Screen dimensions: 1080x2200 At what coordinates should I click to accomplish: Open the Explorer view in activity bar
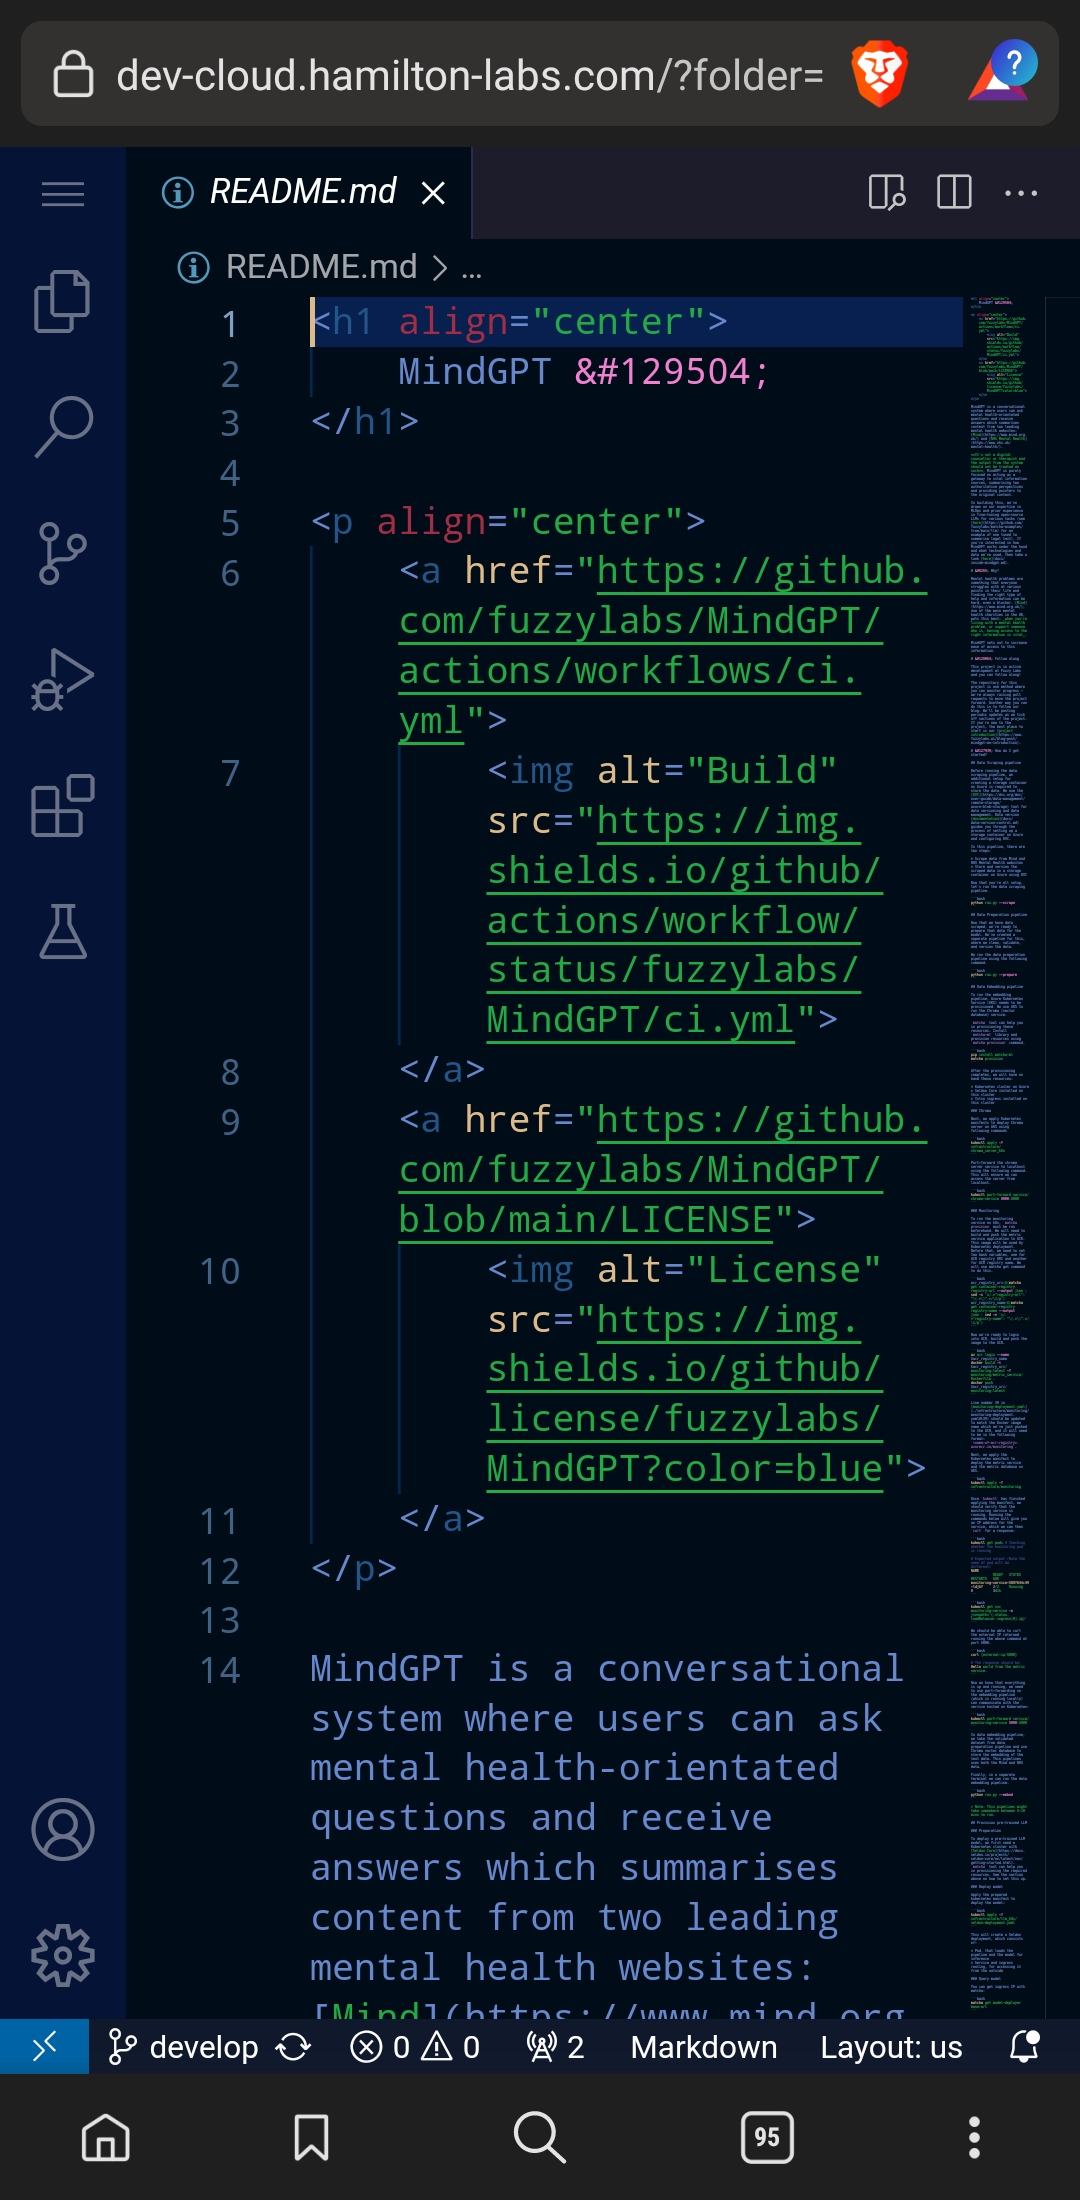click(62, 301)
